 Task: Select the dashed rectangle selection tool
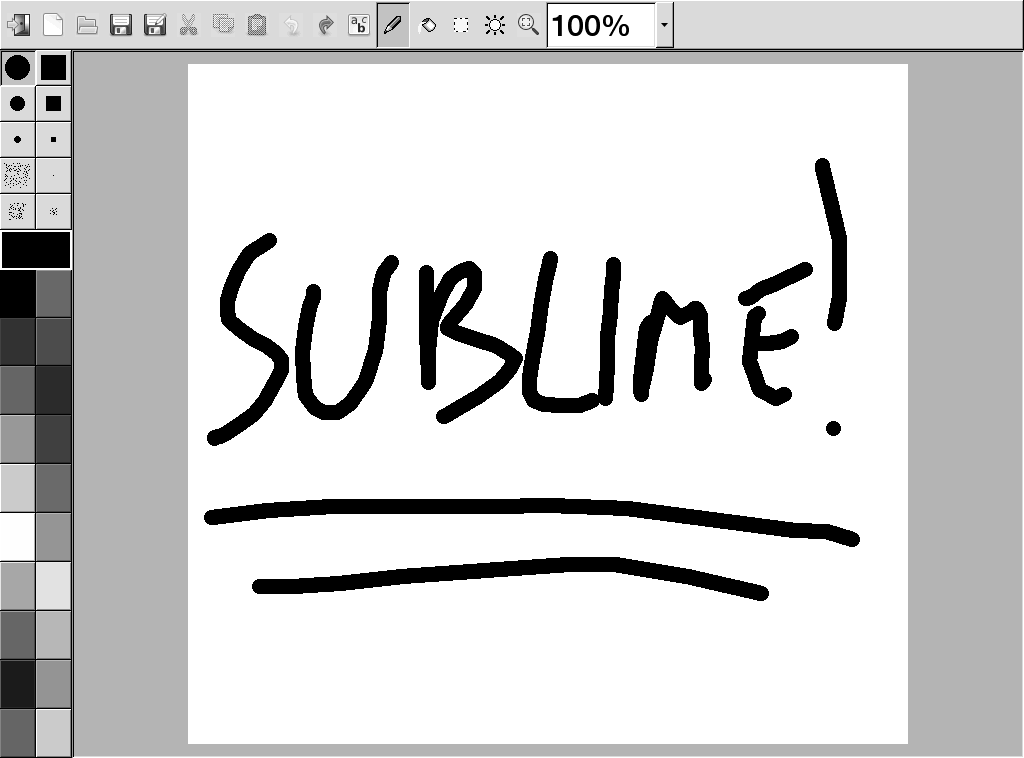(461, 25)
